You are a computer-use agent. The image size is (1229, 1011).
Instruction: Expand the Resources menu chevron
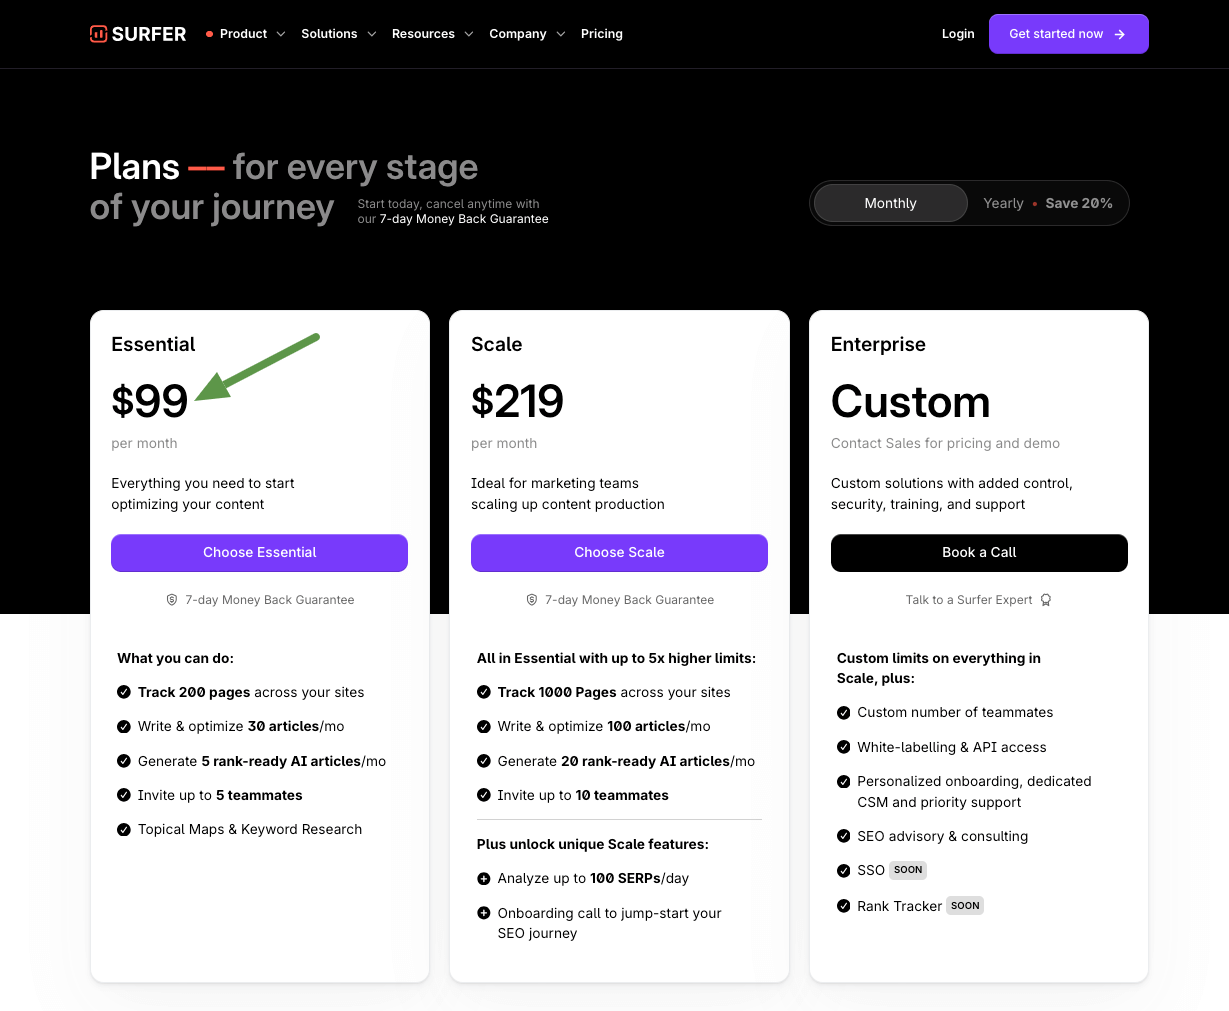pyautogui.click(x=469, y=34)
